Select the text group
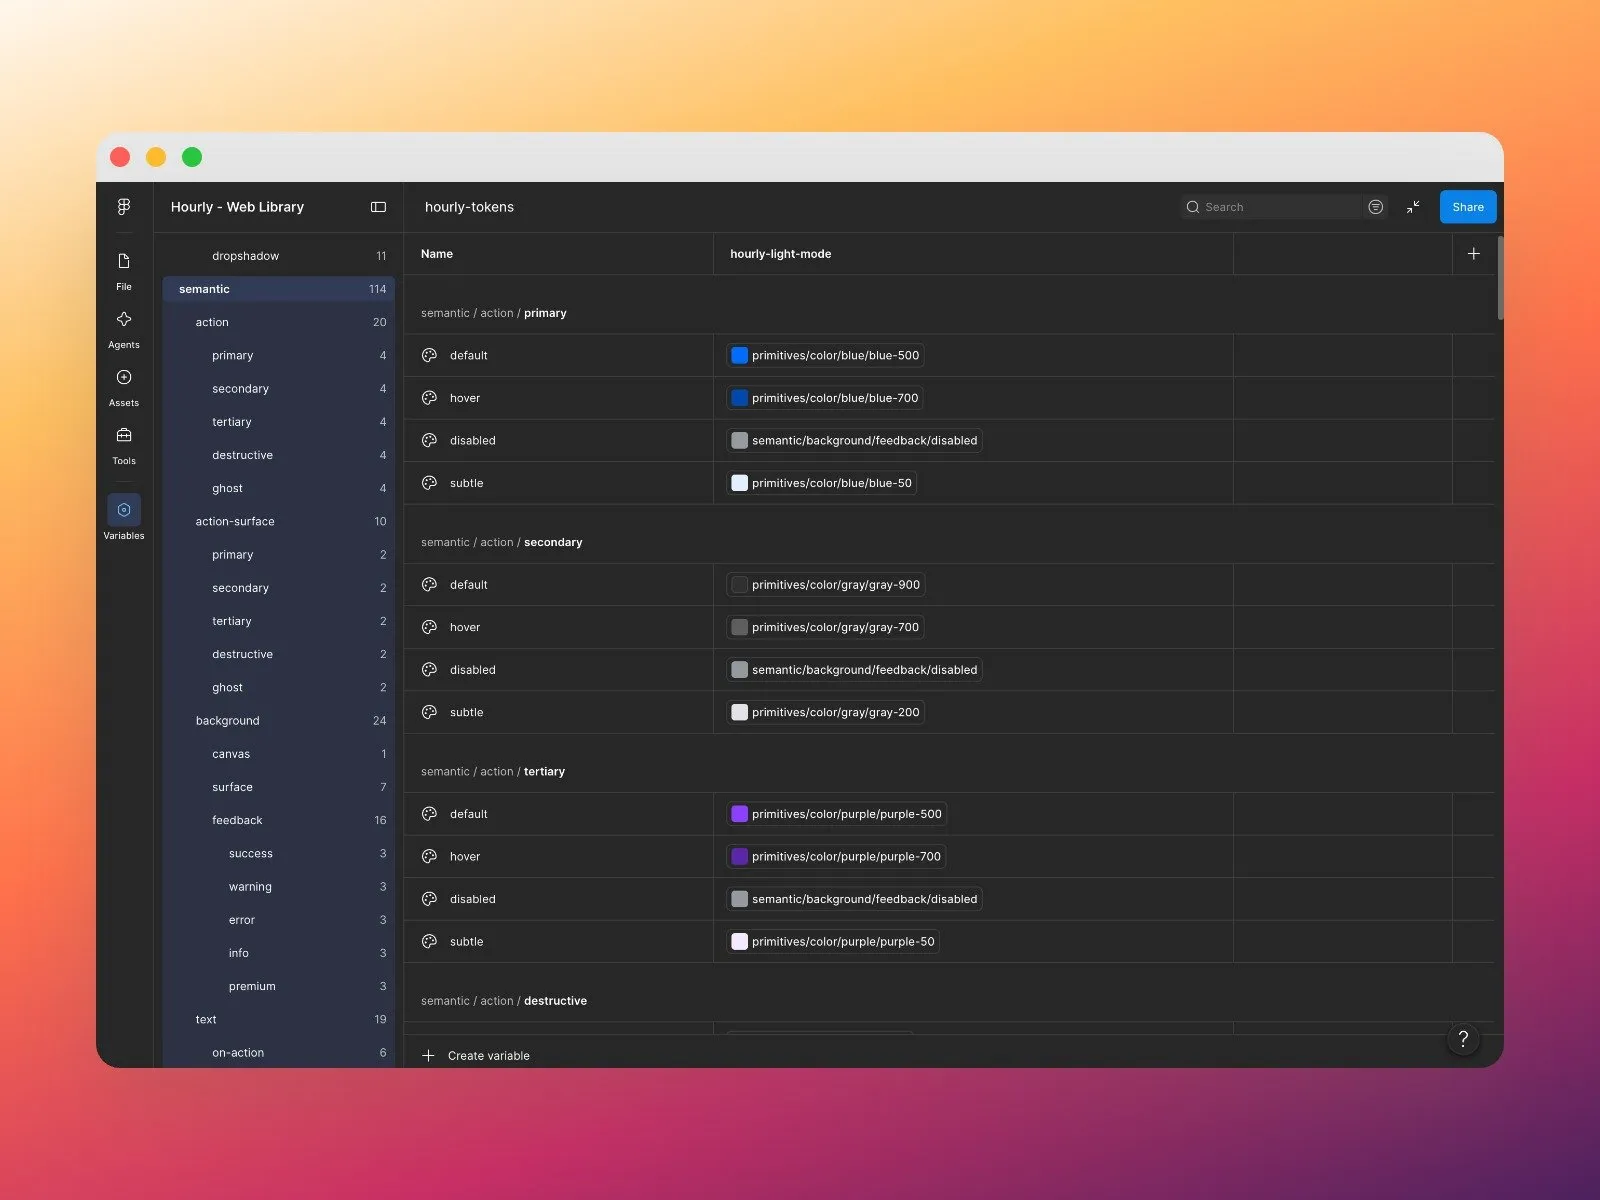The width and height of the screenshot is (1600, 1200). [x=279, y=1019]
